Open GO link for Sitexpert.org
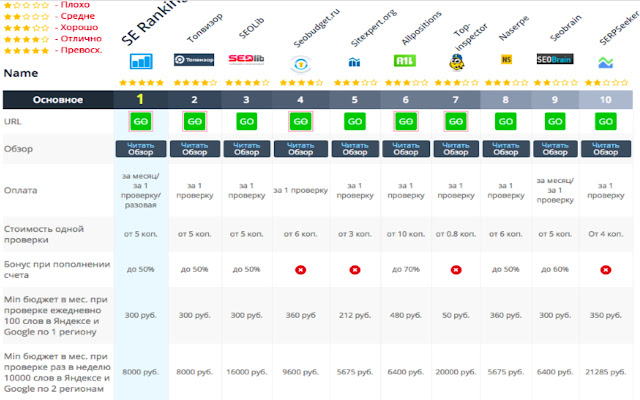 click(x=355, y=121)
